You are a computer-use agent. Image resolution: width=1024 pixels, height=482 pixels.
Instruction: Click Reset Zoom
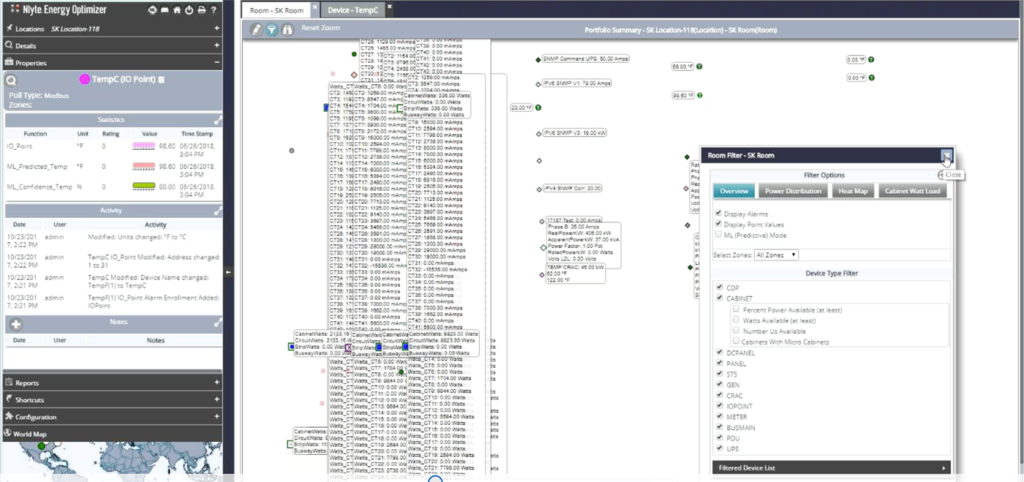[321, 29]
